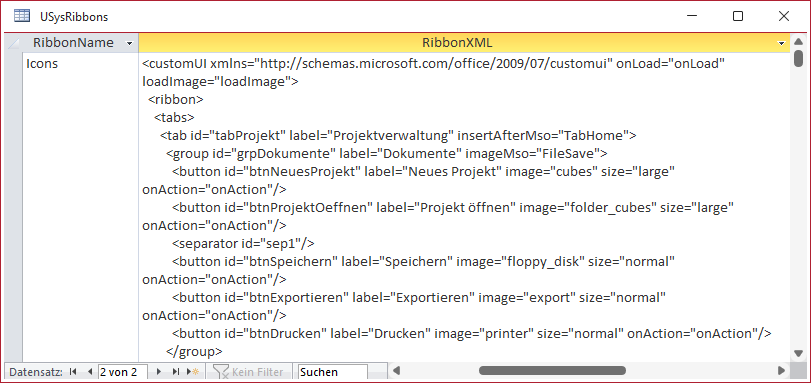Click horizontal scrollbar left arrow

(x=396, y=371)
